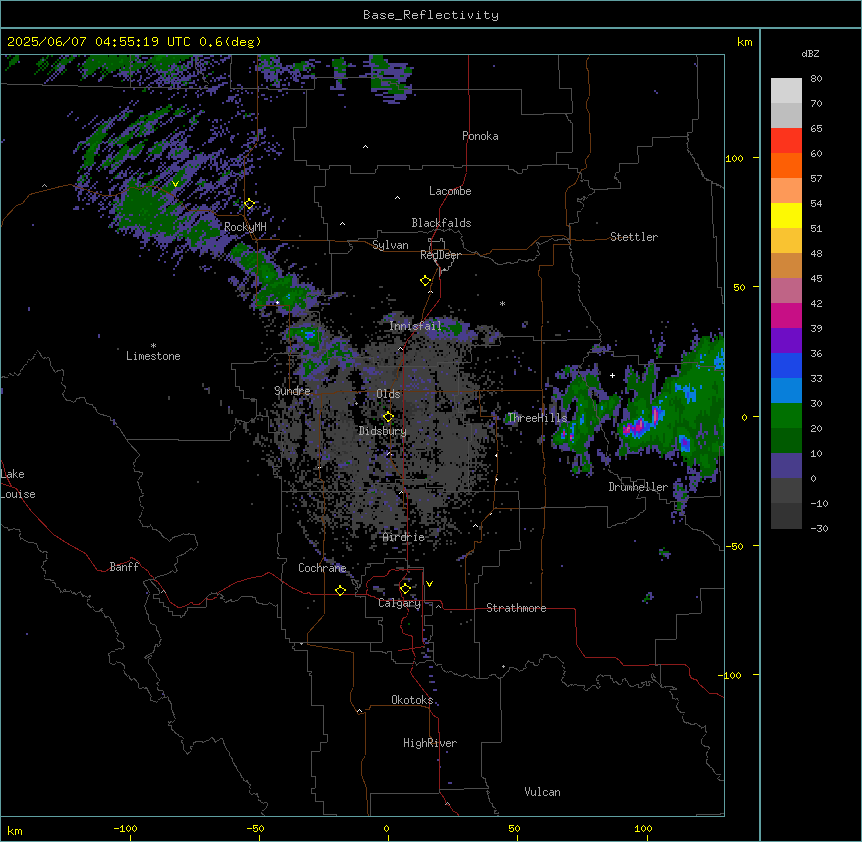Image resolution: width=862 pixels, height=842 pixels.
Task: Click the Sylvan label
Action: (390, 245)
